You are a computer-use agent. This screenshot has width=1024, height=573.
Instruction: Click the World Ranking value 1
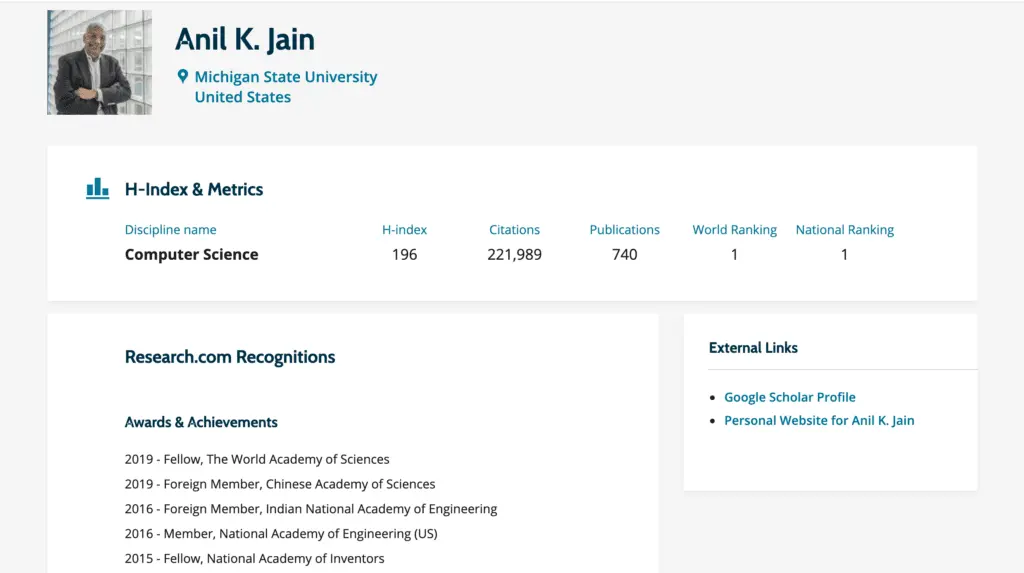tap(735, 255)
